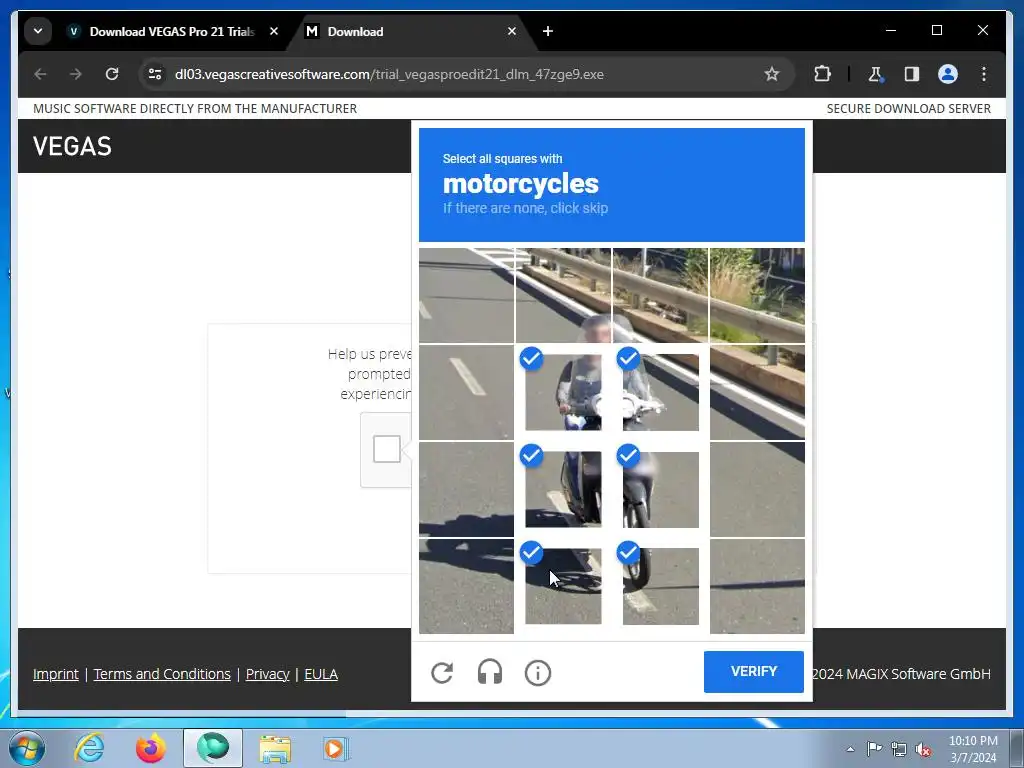Viewport: 1024px width, 768px height.
Task: Deselect the checked rider head tile
Action: [564, 392]
